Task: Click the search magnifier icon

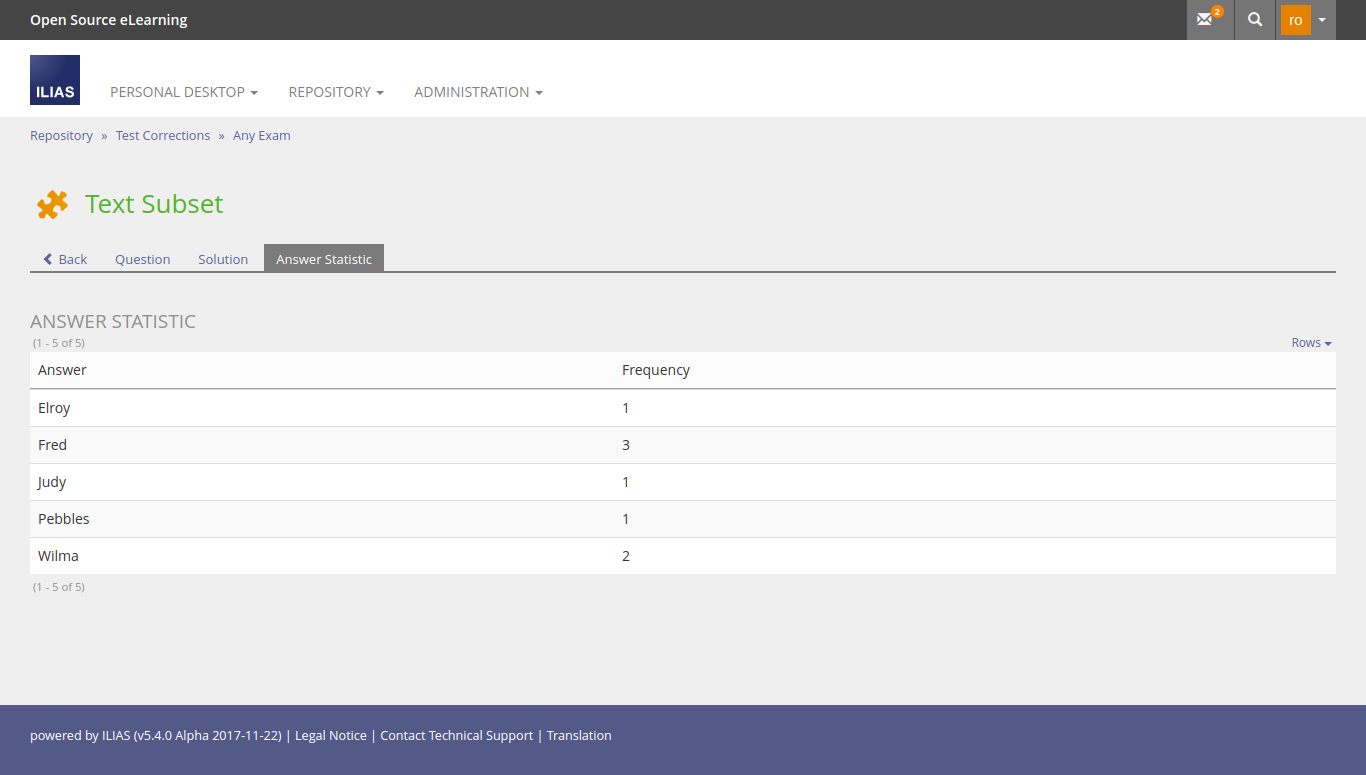Action: coord(1255,20)
